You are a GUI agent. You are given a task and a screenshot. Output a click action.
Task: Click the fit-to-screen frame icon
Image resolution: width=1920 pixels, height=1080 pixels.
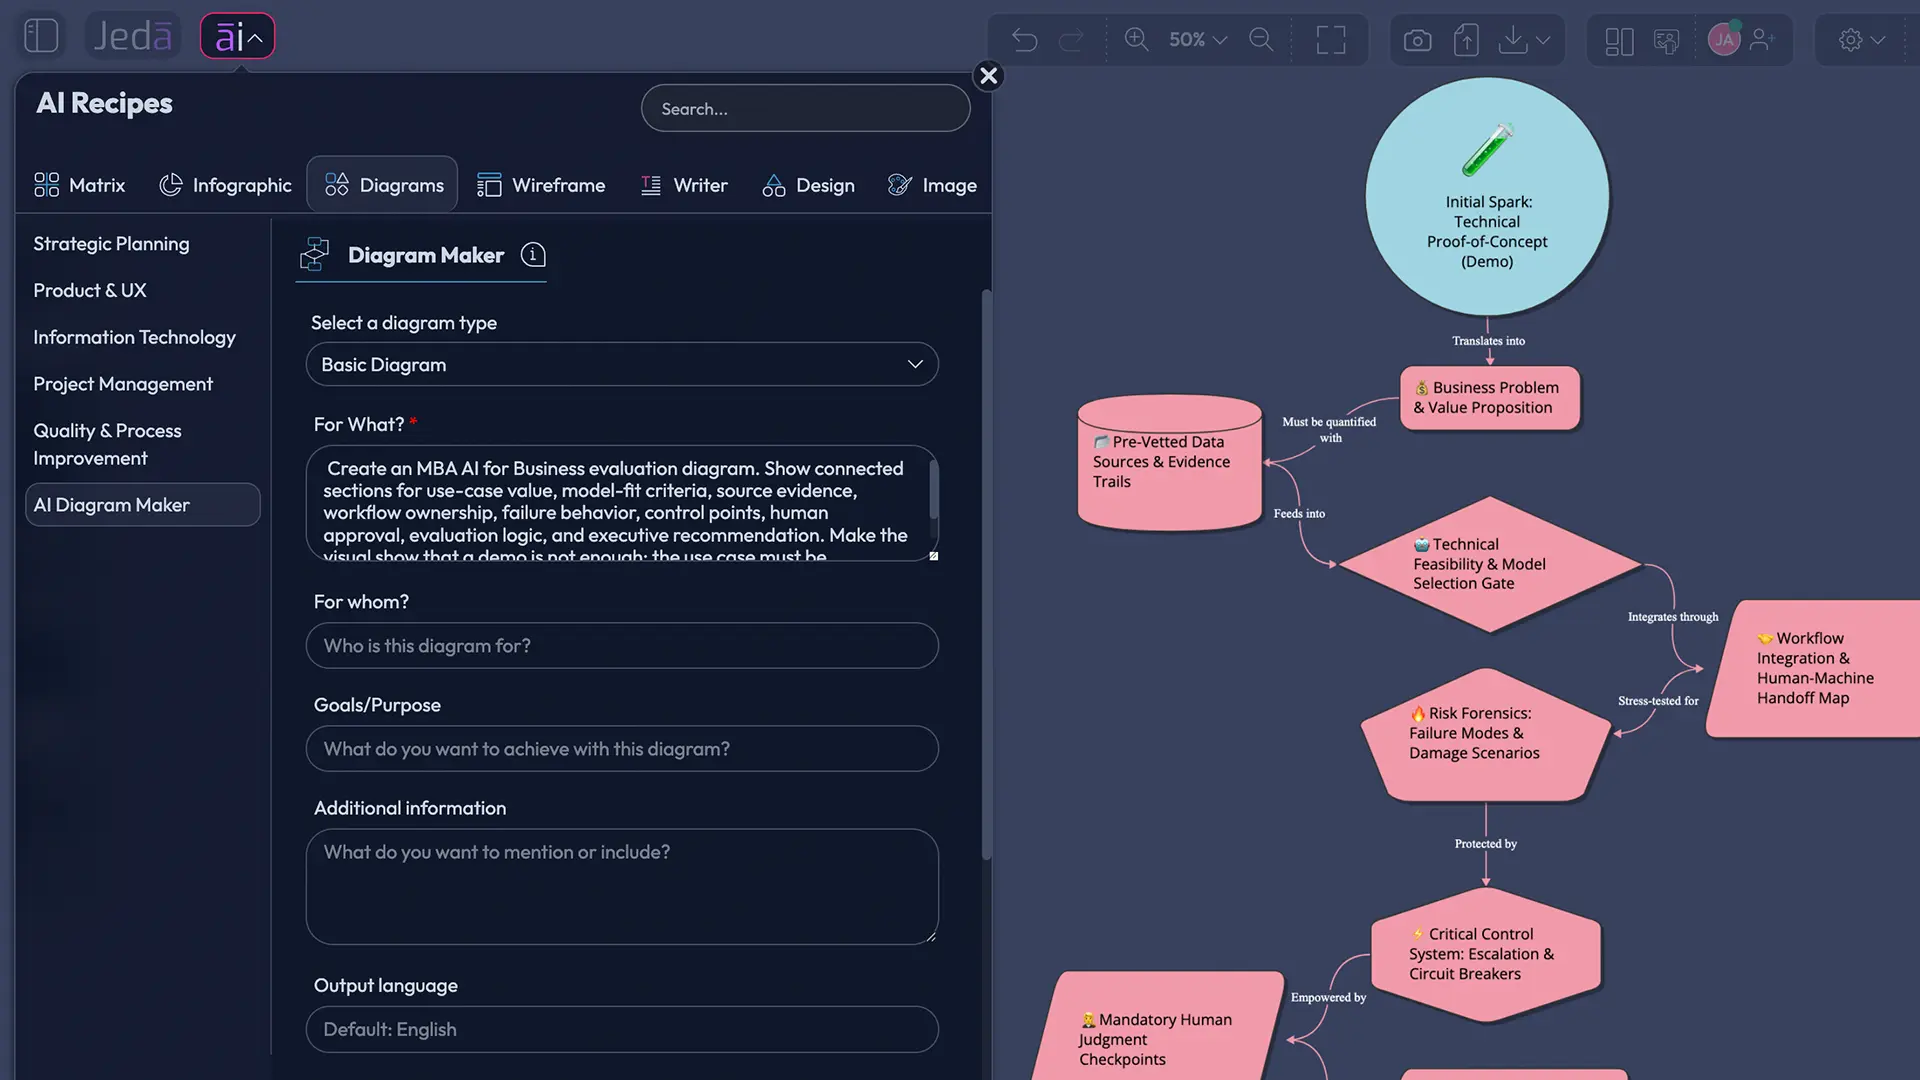1331,40
